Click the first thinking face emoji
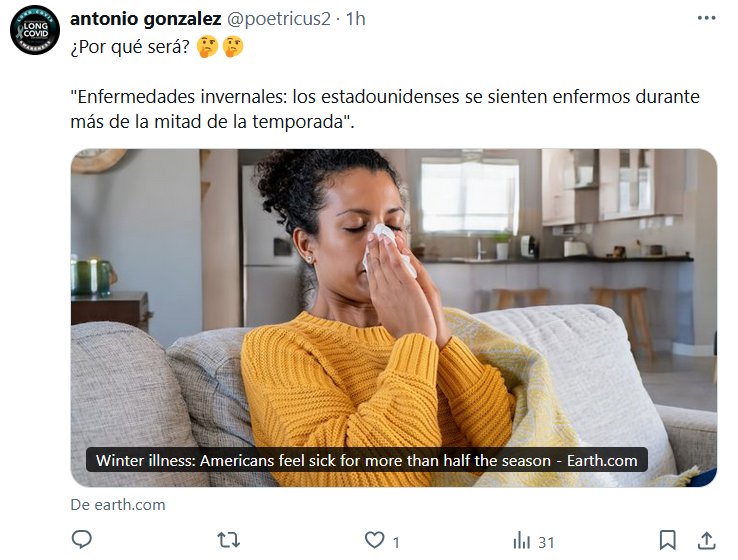This screenshot has height=560, width=738. tap(208, 47)
